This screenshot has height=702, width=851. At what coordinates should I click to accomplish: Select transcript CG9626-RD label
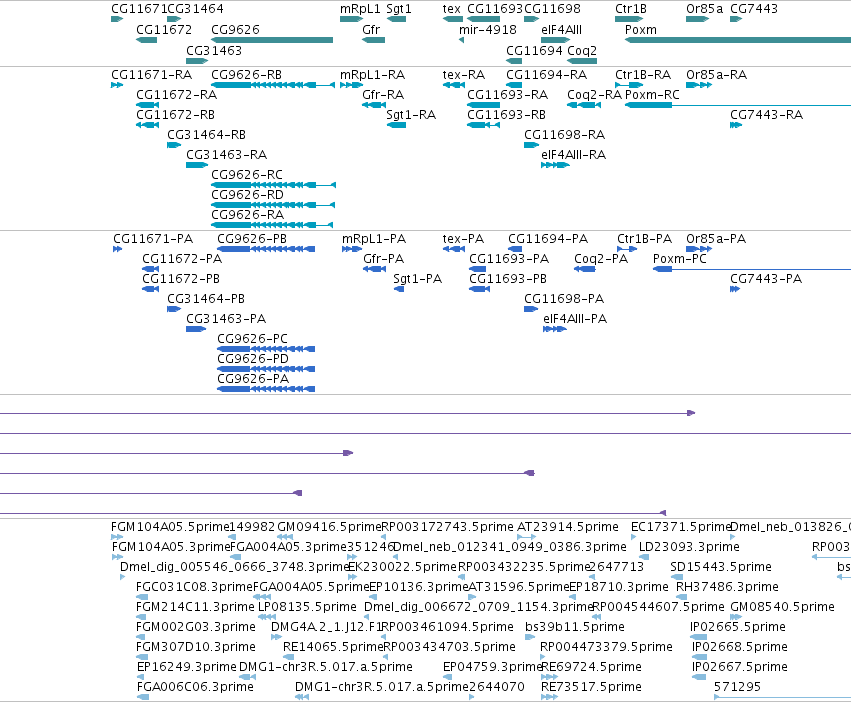tap(247, 194)
